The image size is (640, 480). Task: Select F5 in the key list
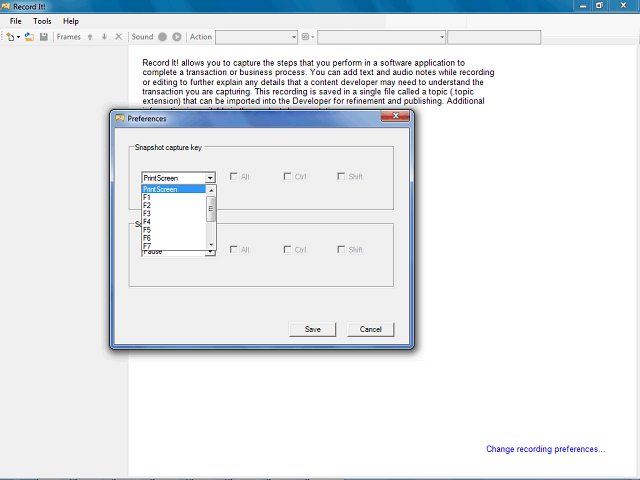click(x=173, y=230)
